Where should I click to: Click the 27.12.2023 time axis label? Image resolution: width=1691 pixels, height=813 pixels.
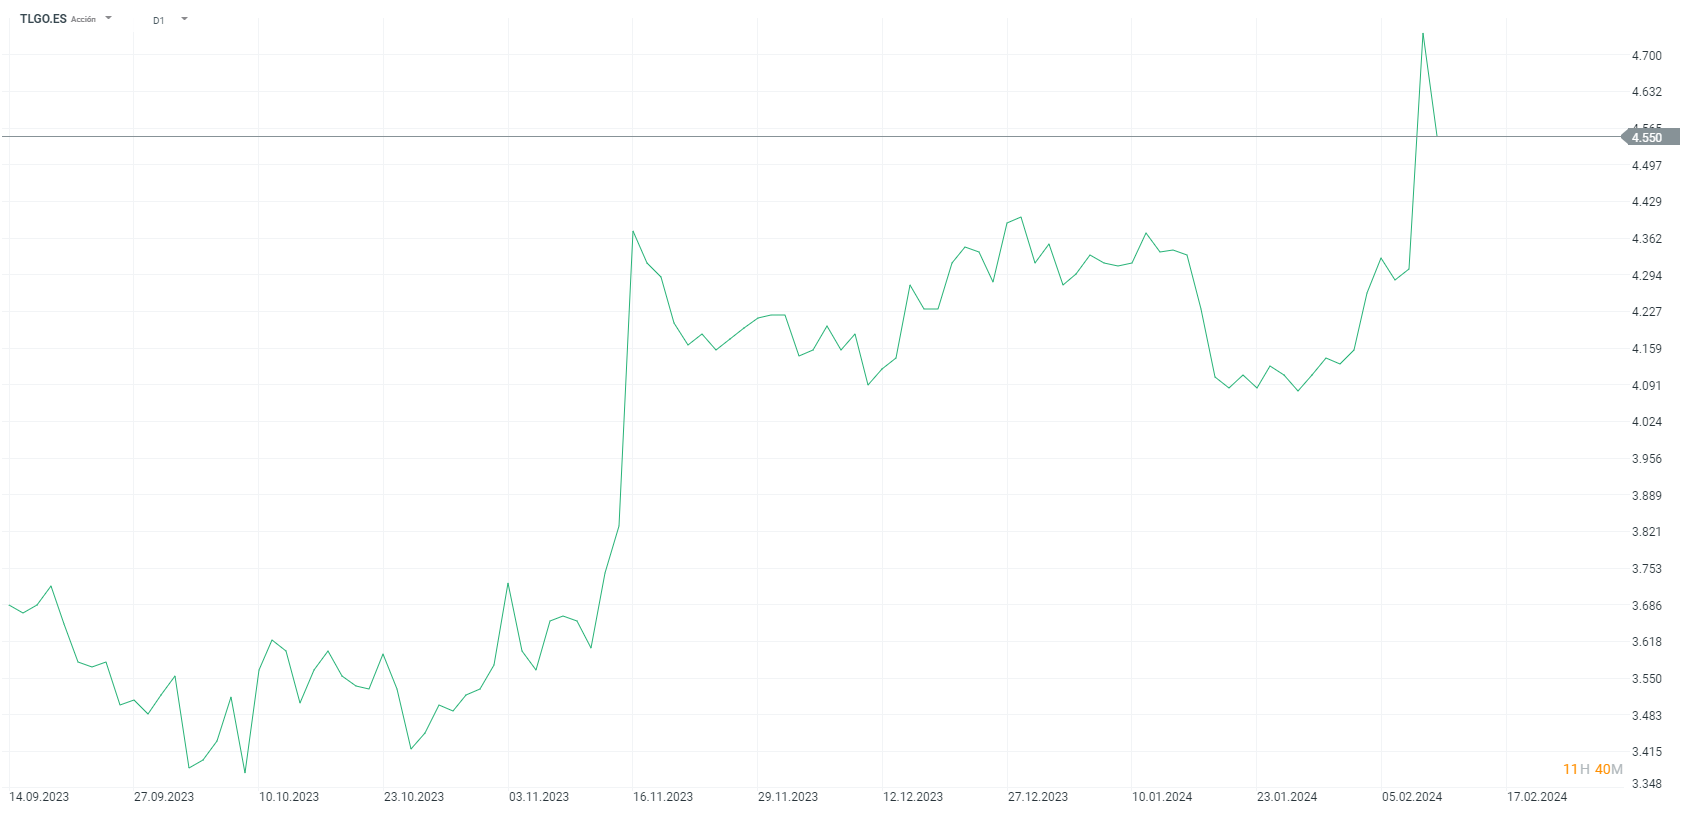pos(1038,797)
